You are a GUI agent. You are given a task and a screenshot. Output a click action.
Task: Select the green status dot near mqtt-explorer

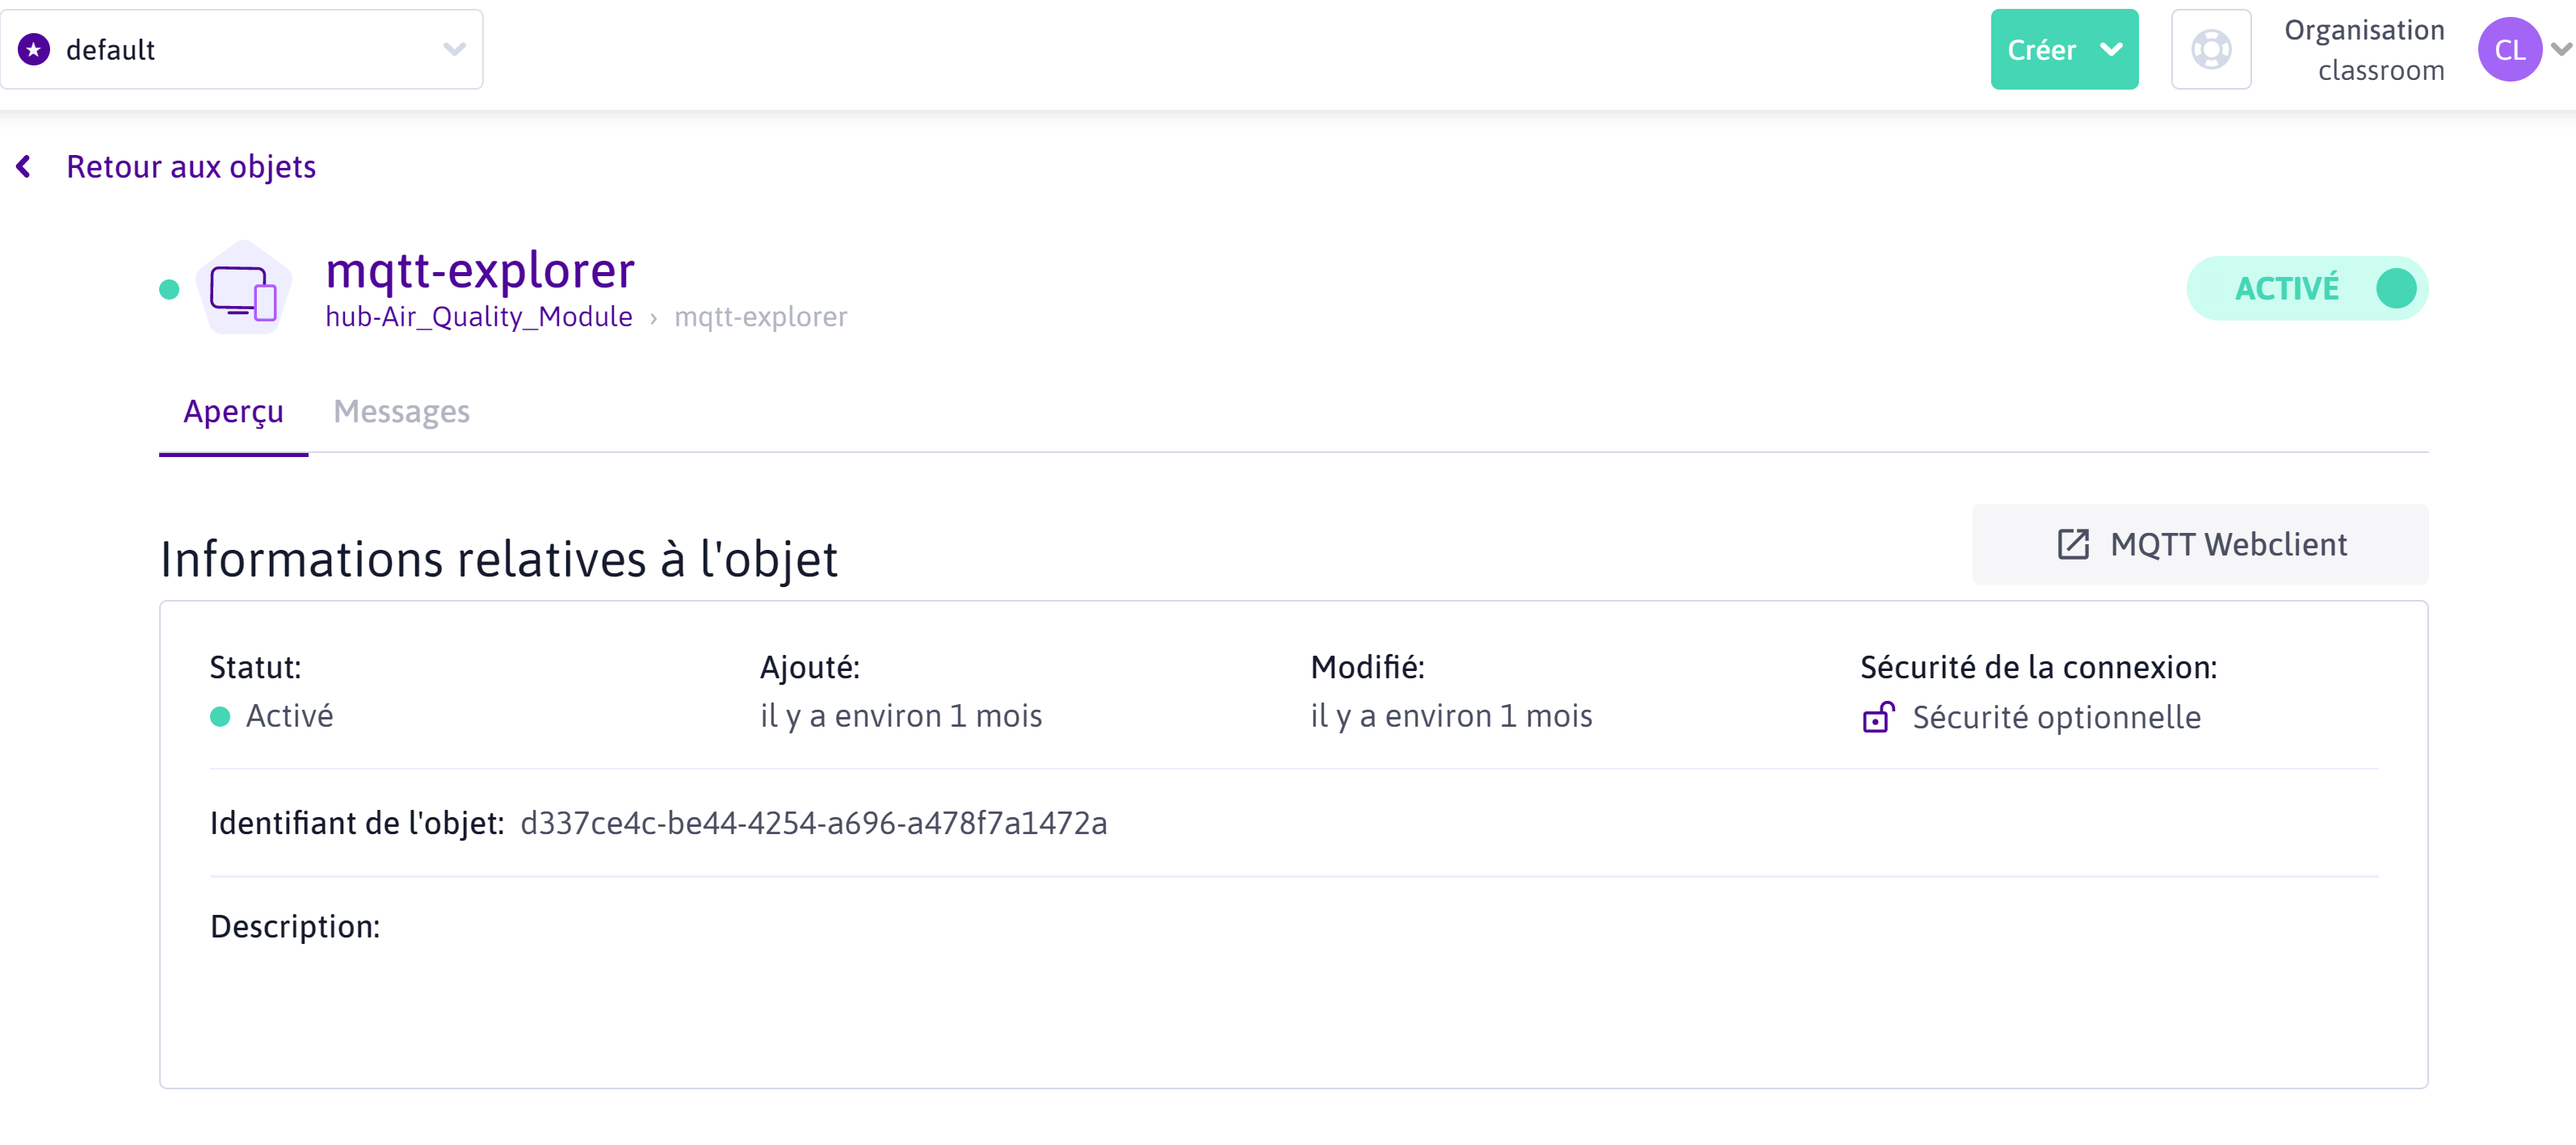[x=168, y=288]
